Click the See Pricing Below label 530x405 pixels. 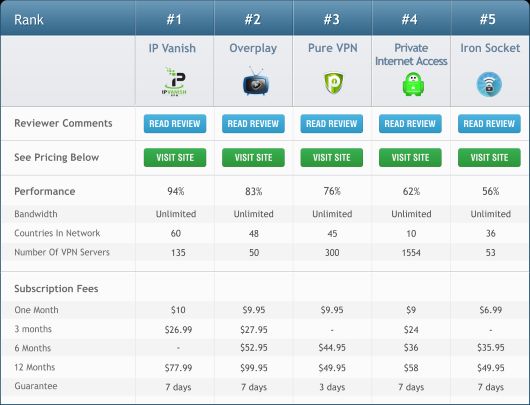56,158
